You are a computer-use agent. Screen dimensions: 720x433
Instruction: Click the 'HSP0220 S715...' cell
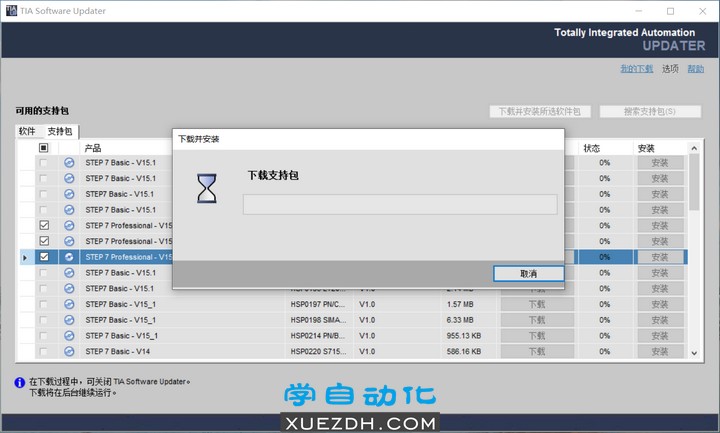[x=318, y=351]
